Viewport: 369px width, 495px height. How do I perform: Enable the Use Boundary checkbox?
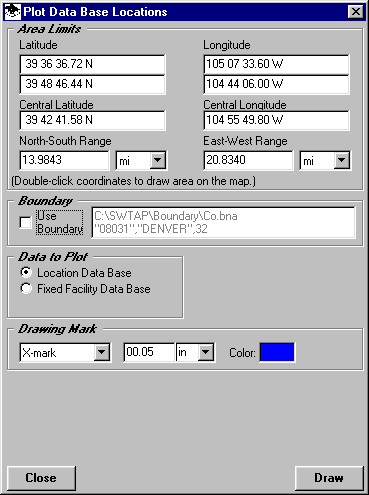point(25,222)
